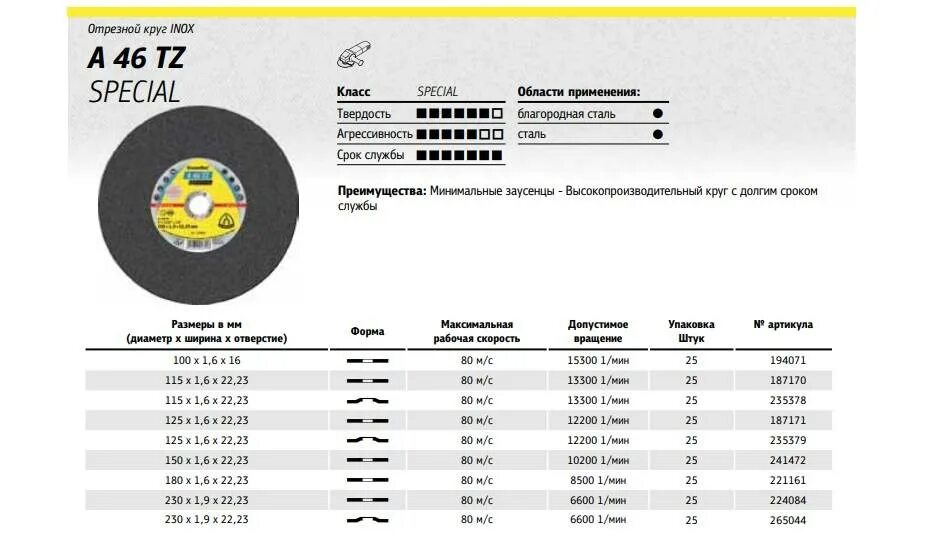This screenshot has width=928, height=537.
Task: Click the Области применения heading
Action: [x=579, y=92]
